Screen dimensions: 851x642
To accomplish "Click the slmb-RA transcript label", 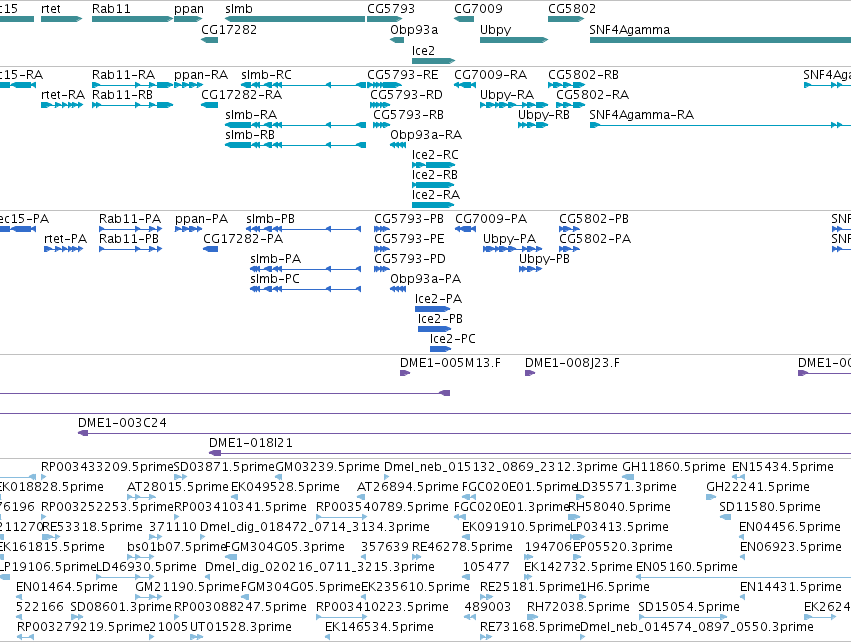I will [251, 115].
